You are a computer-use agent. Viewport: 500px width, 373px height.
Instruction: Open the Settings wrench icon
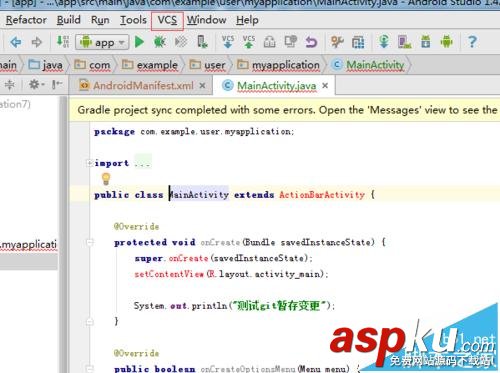337,42
